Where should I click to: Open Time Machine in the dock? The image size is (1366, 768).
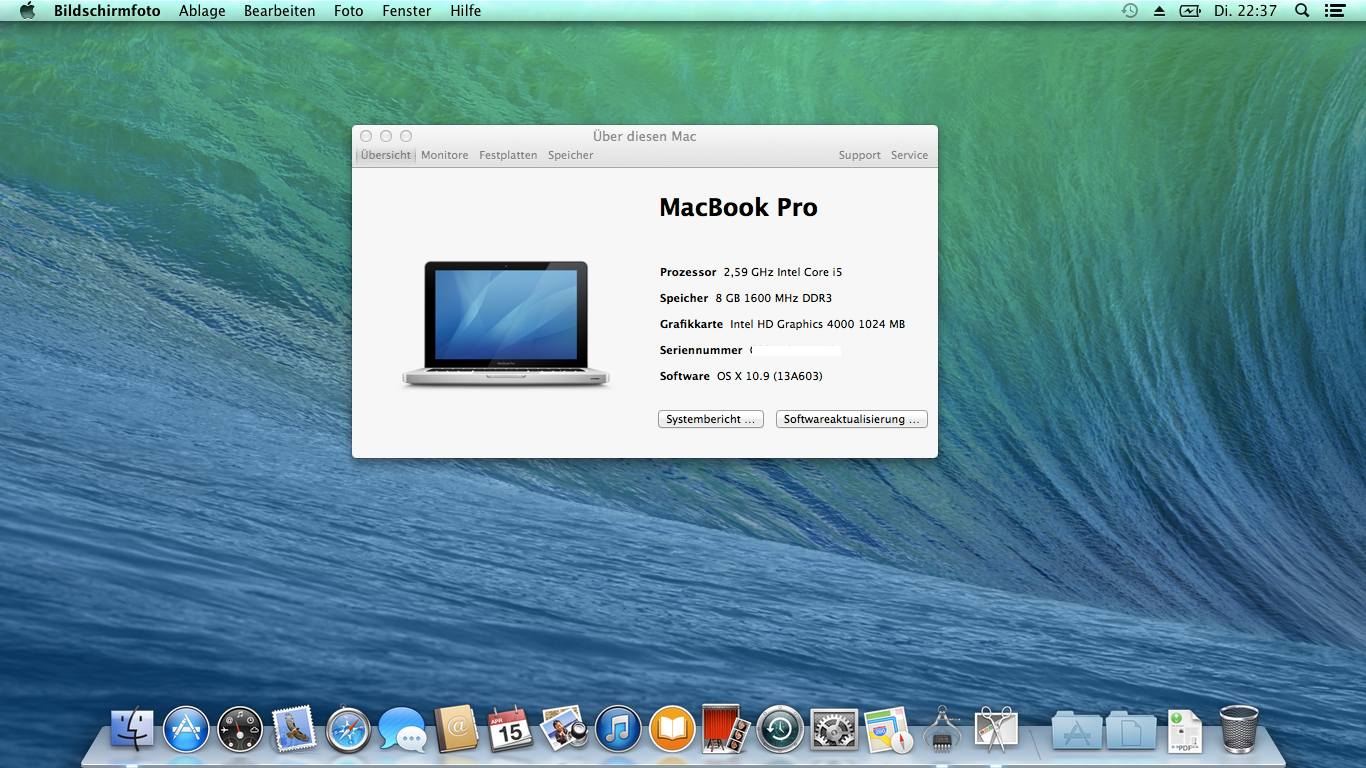coord(780,729)
